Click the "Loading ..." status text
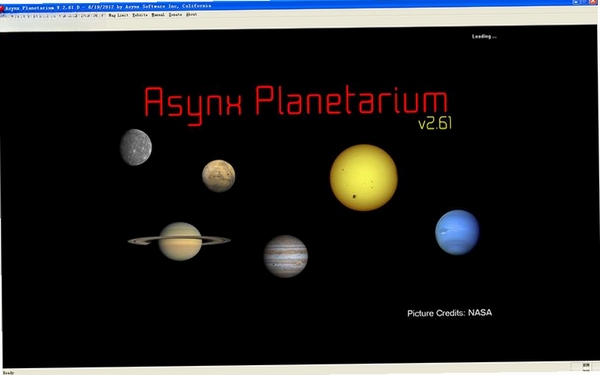Viewport: 600px width, 375px height. pos(484,37)
